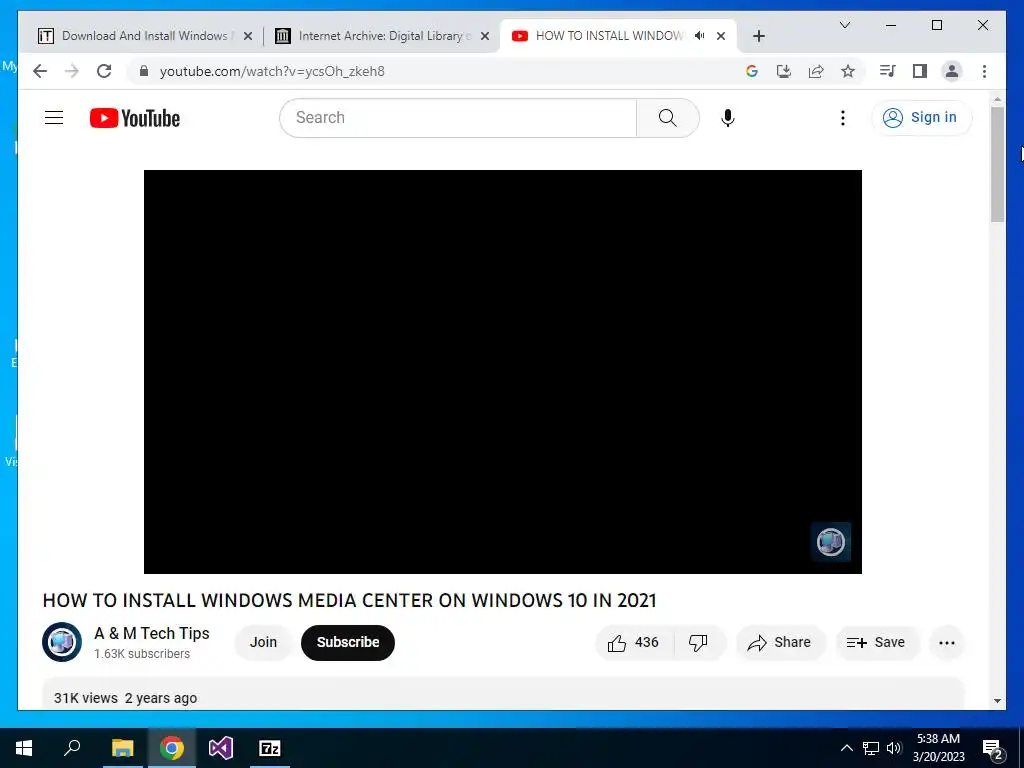
Task: Click the Share button
Action: [x=780, y=643]
